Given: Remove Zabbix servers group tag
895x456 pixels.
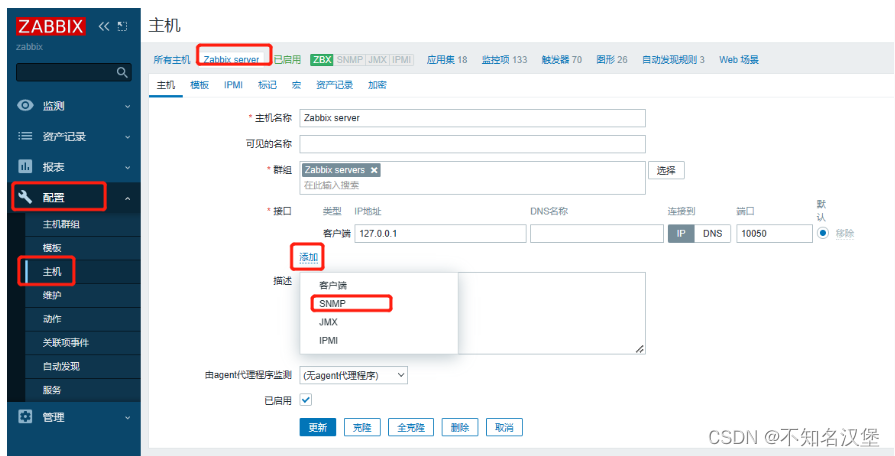Looking at the screenshot, I should point(373,170).
